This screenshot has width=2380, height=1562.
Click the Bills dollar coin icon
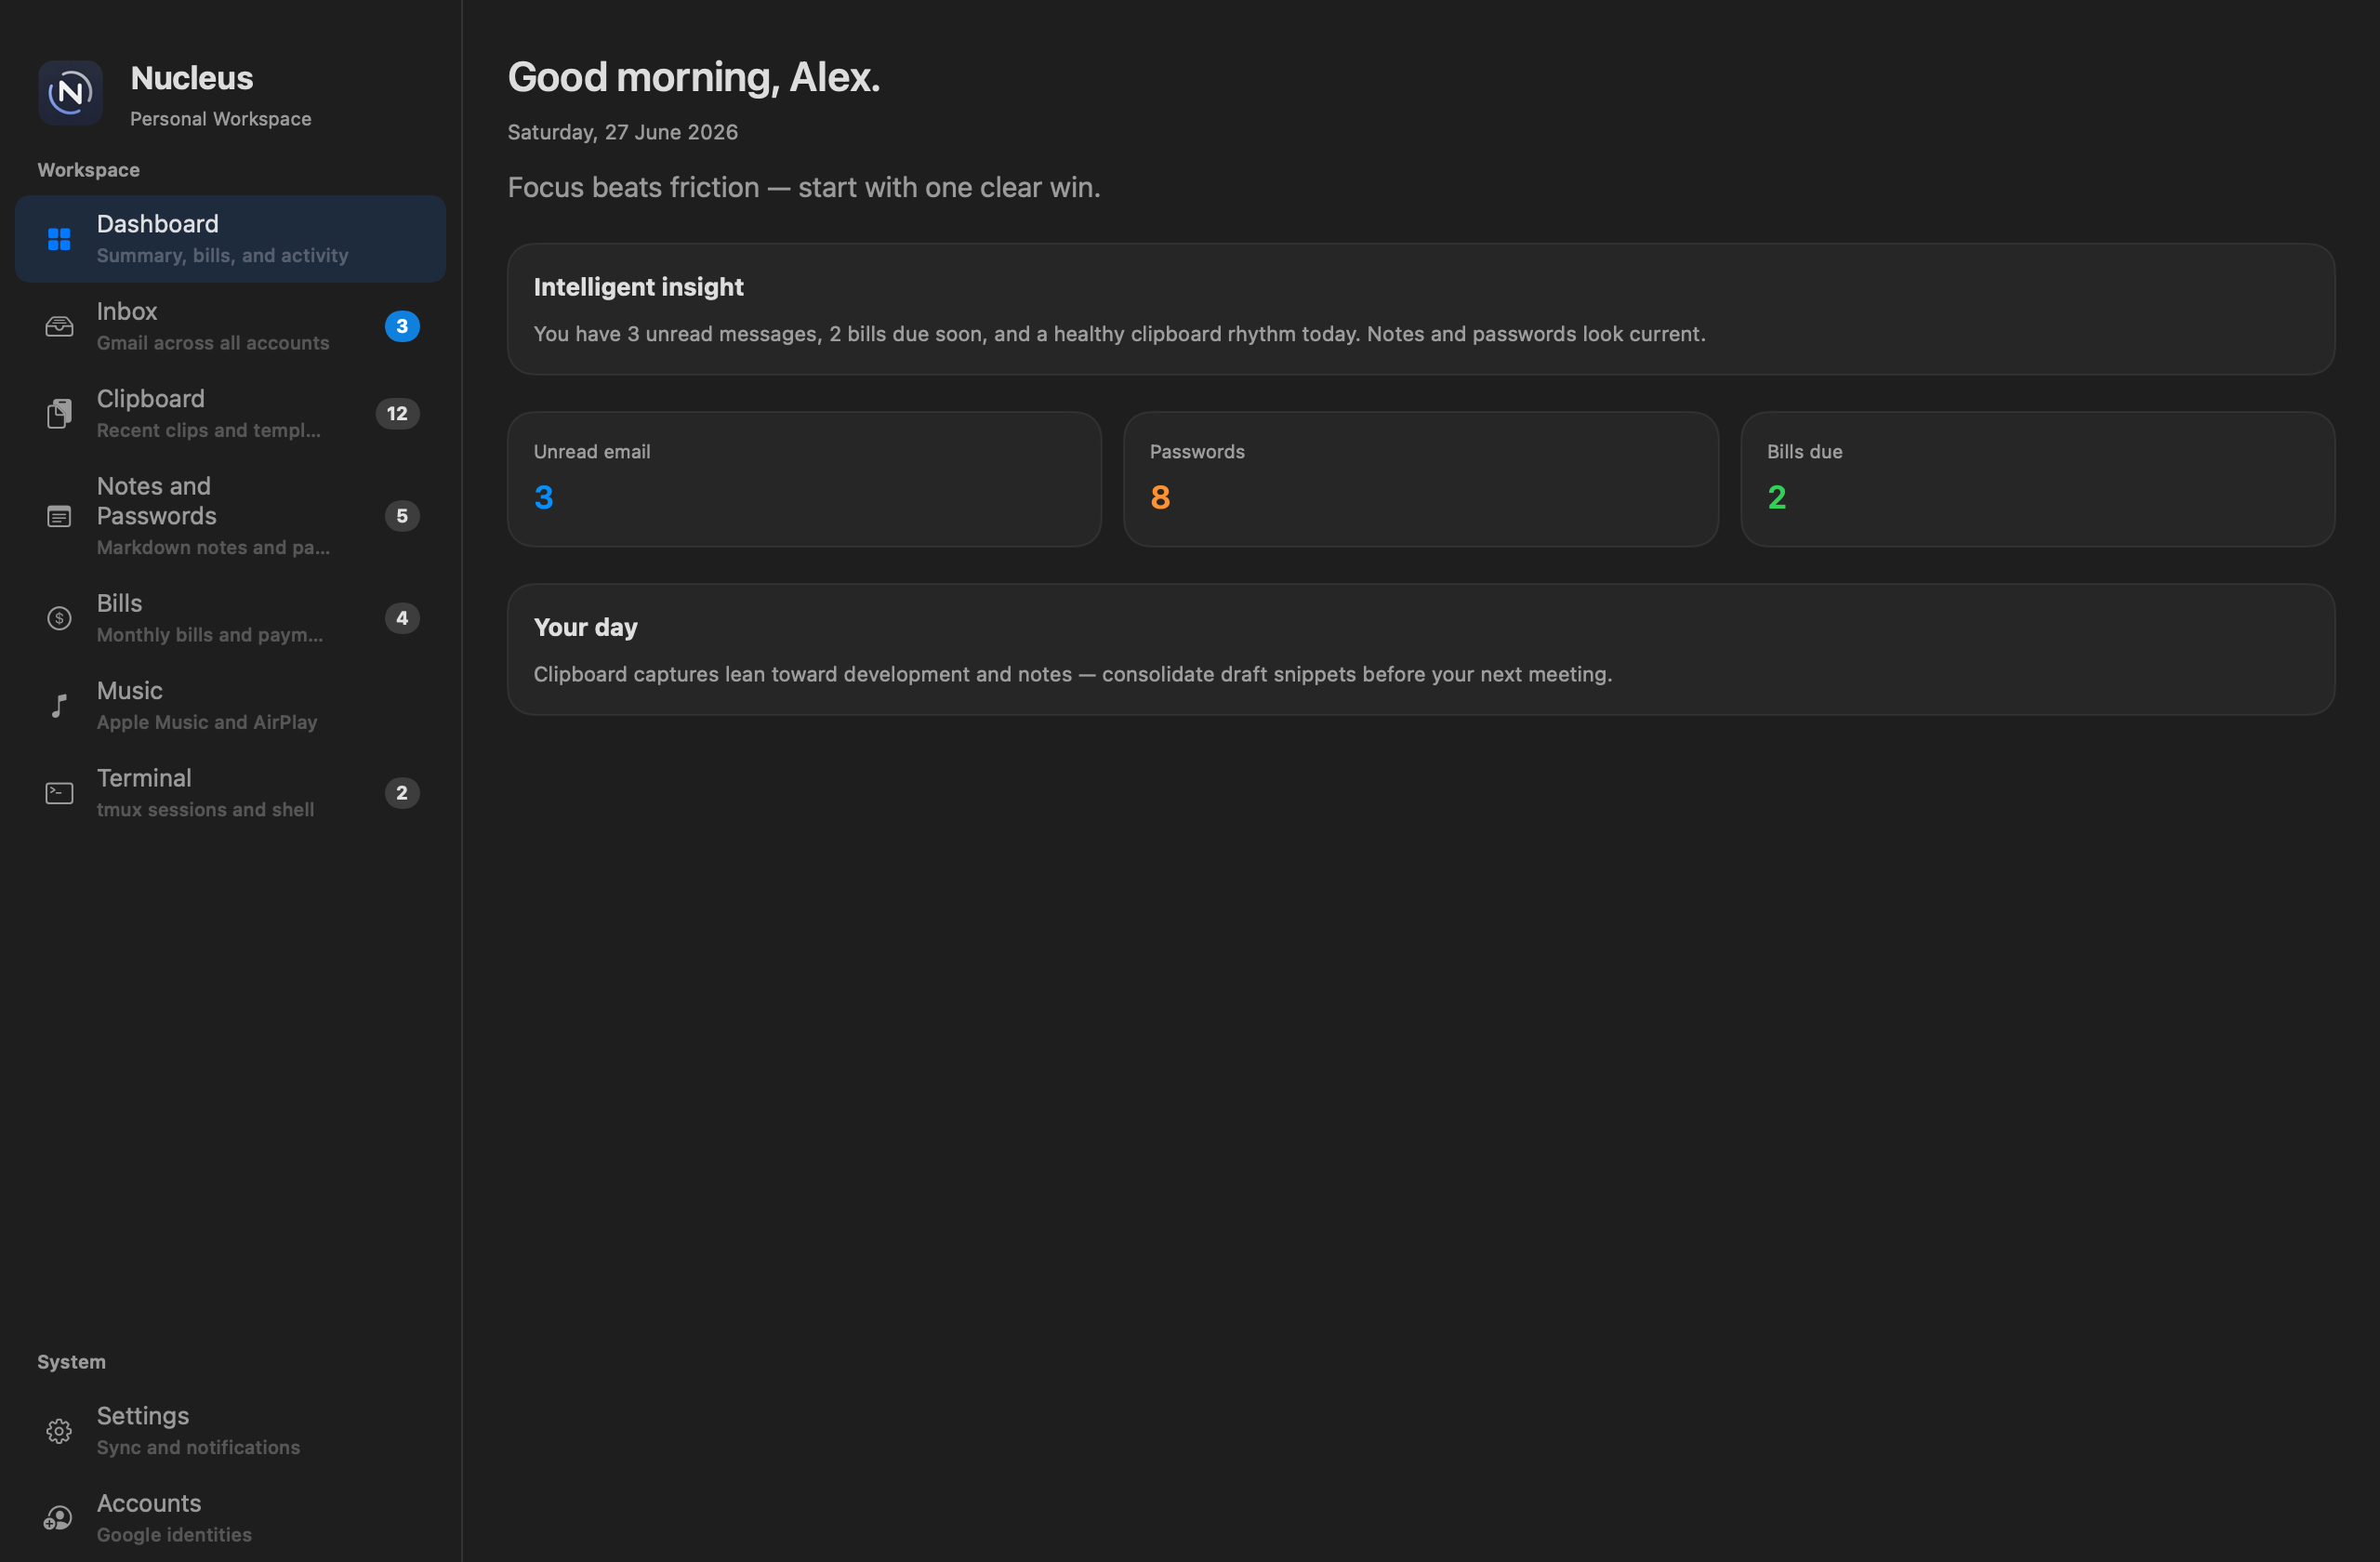(x=59, y=618)
